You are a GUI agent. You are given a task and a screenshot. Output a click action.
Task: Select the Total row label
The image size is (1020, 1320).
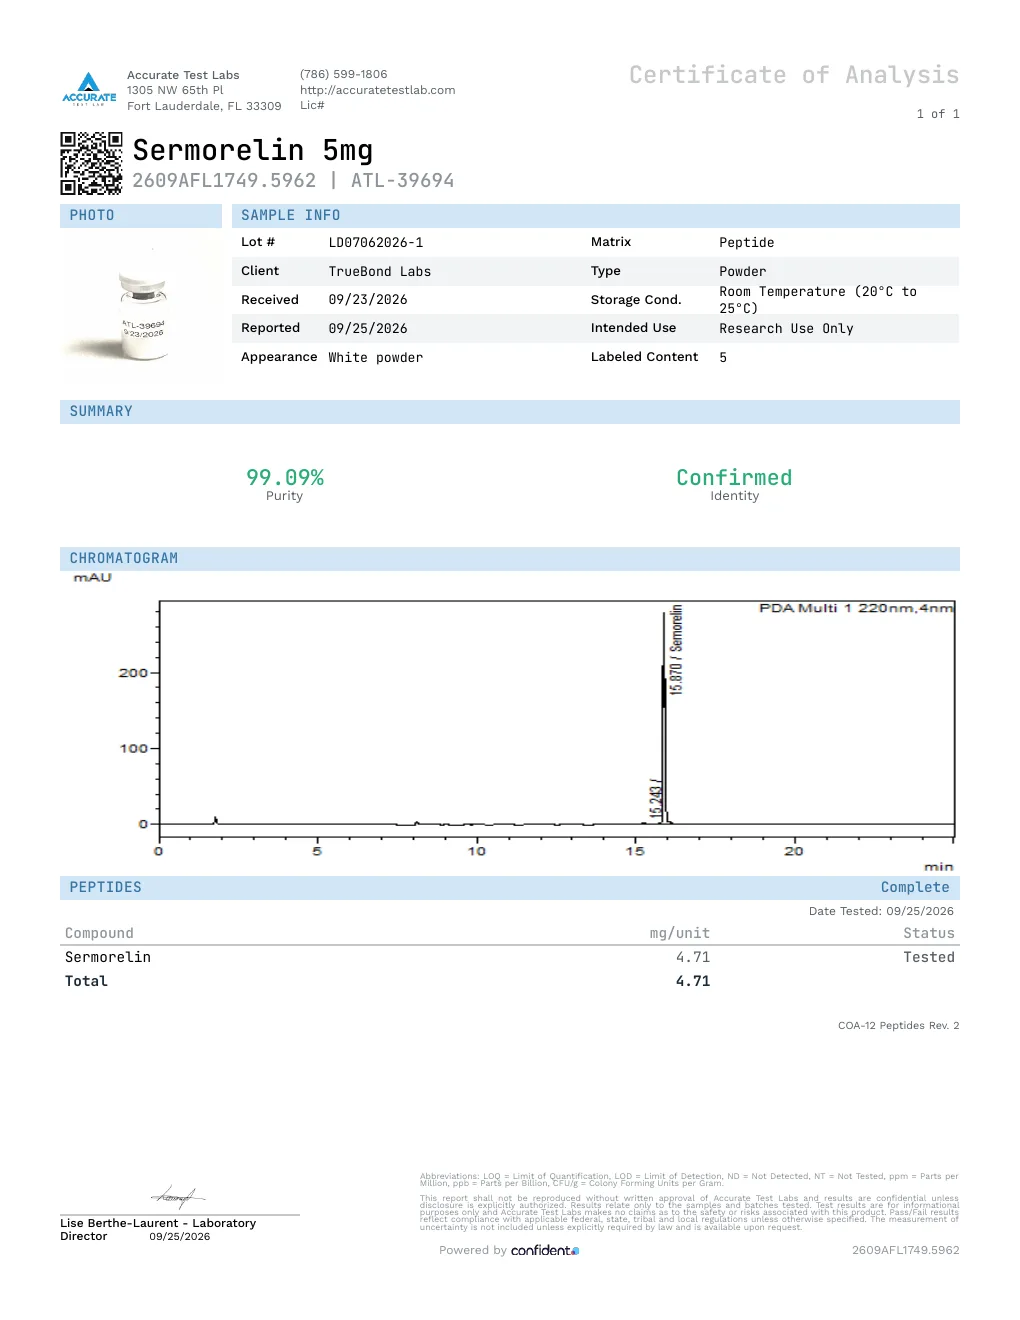[x=86, y=982]
